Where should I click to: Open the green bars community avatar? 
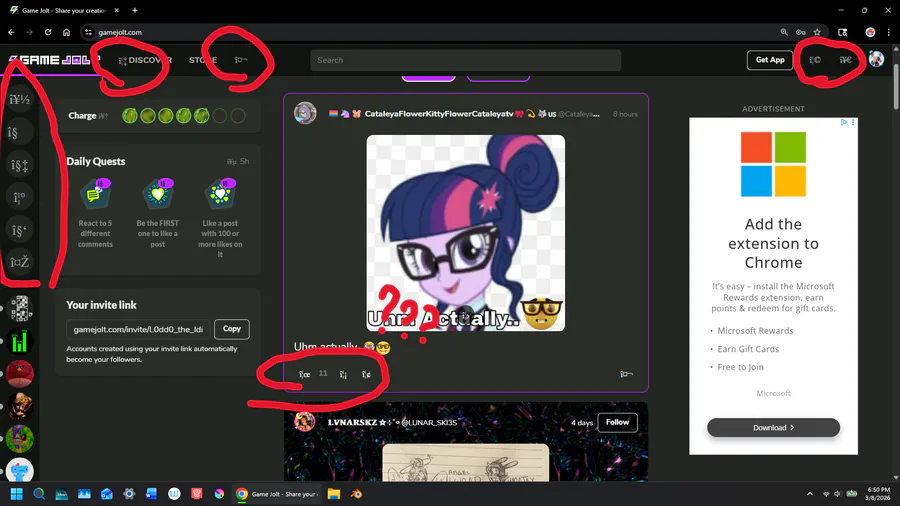[20, 341]
